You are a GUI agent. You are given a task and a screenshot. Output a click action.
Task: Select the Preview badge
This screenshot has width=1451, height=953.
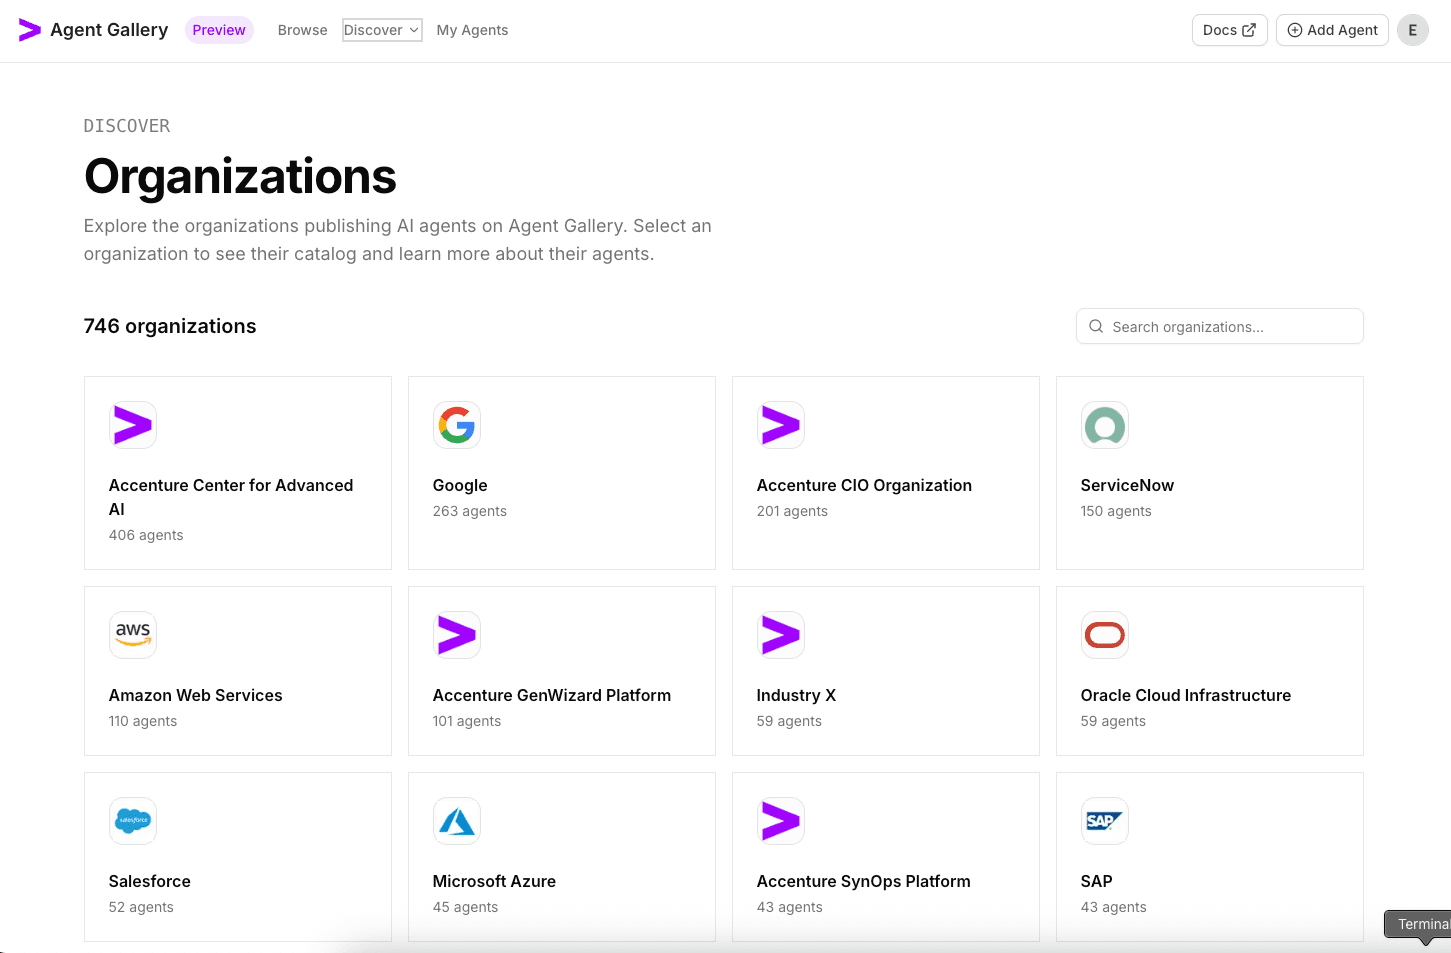coord(218,30)
